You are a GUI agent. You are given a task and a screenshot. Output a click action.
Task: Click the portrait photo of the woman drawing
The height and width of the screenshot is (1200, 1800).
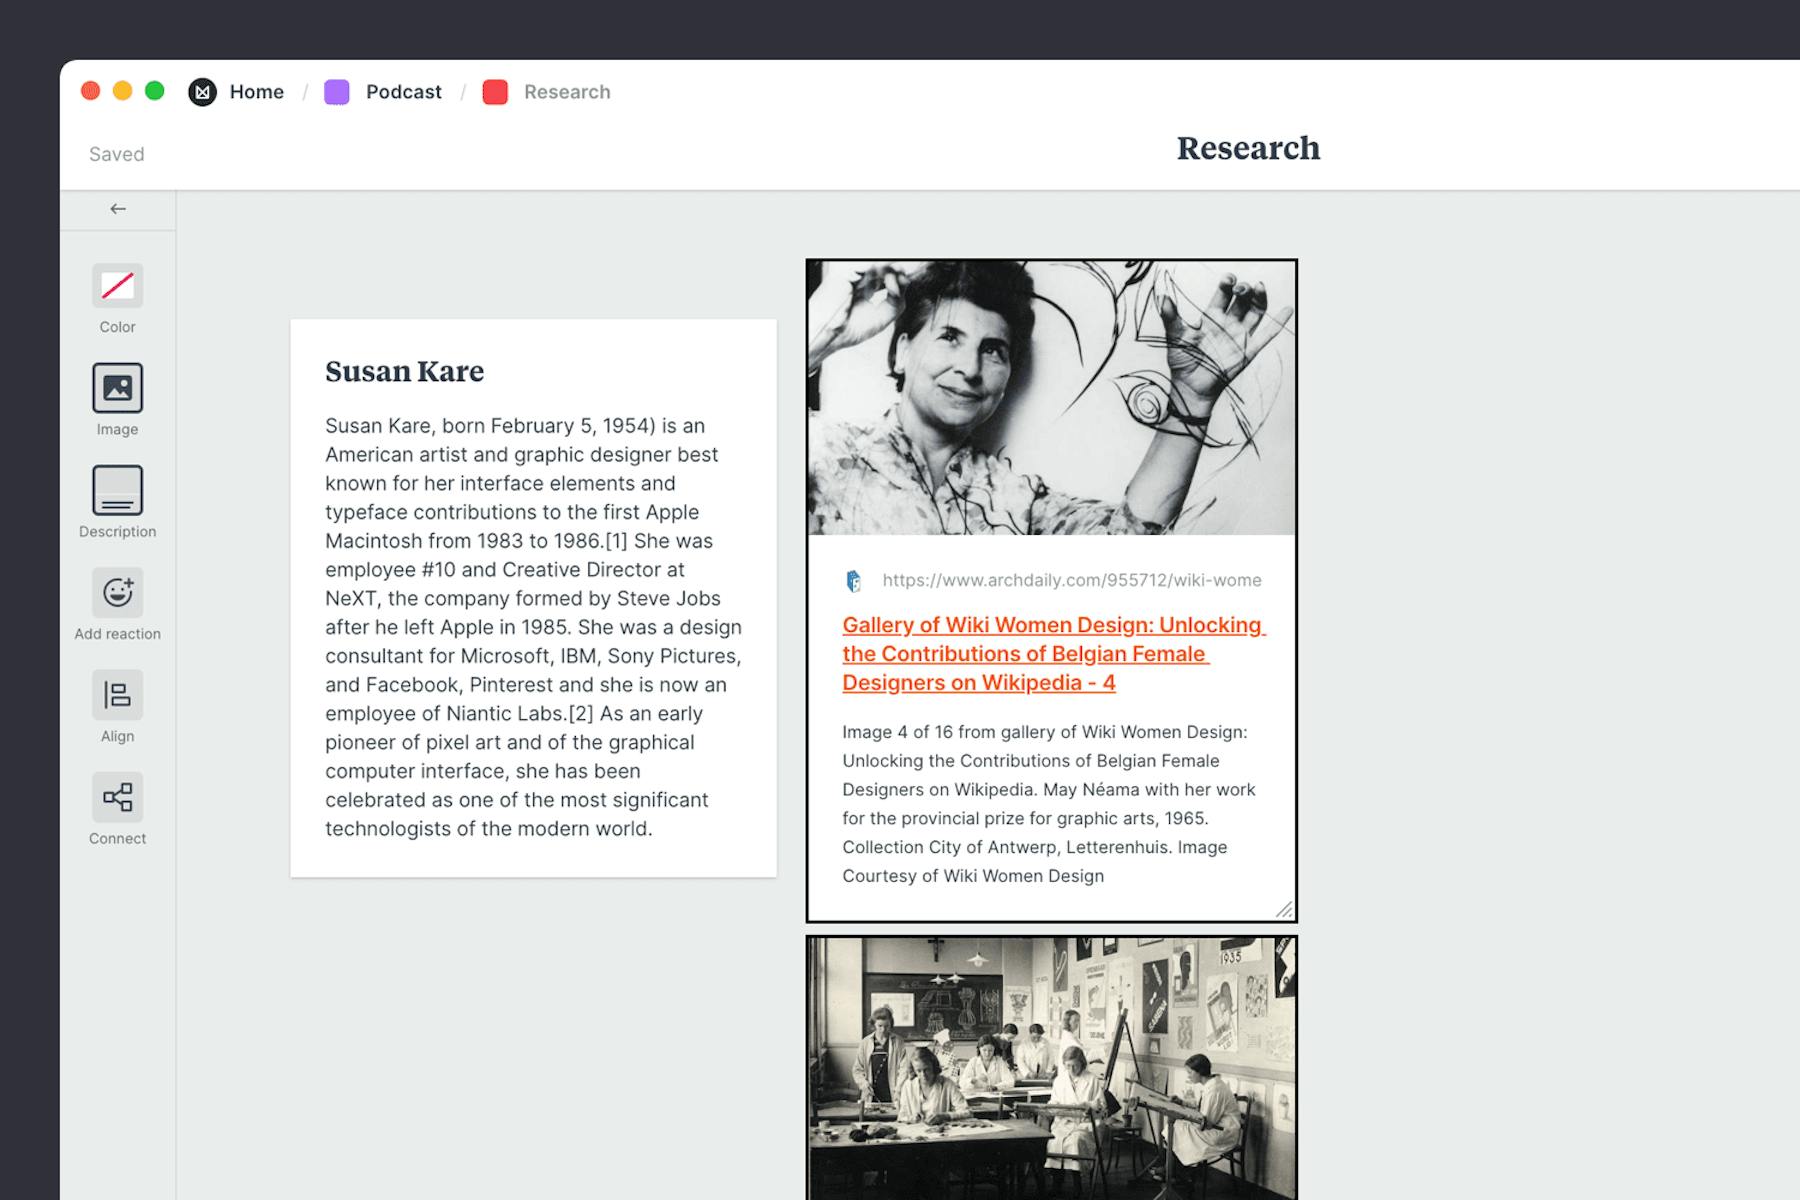(x=1052, y=398)
